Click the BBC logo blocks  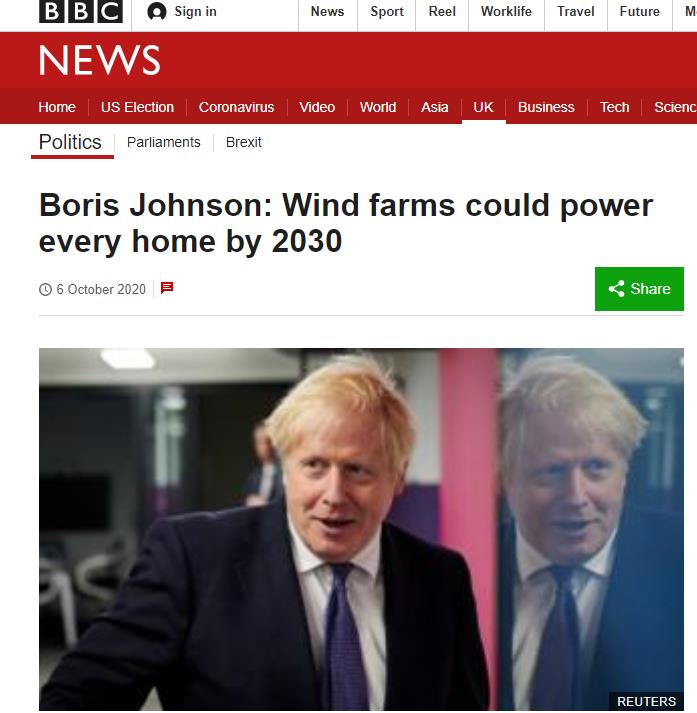80,11
